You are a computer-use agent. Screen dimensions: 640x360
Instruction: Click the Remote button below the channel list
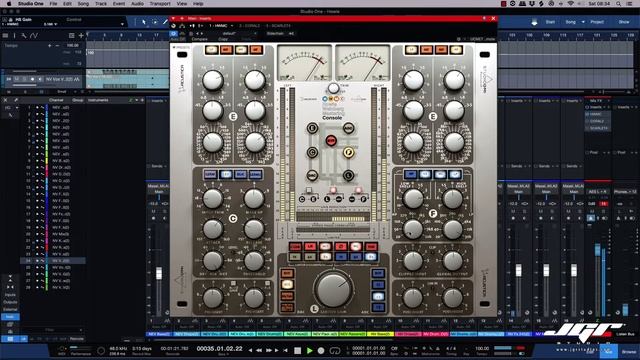point(76,339)
